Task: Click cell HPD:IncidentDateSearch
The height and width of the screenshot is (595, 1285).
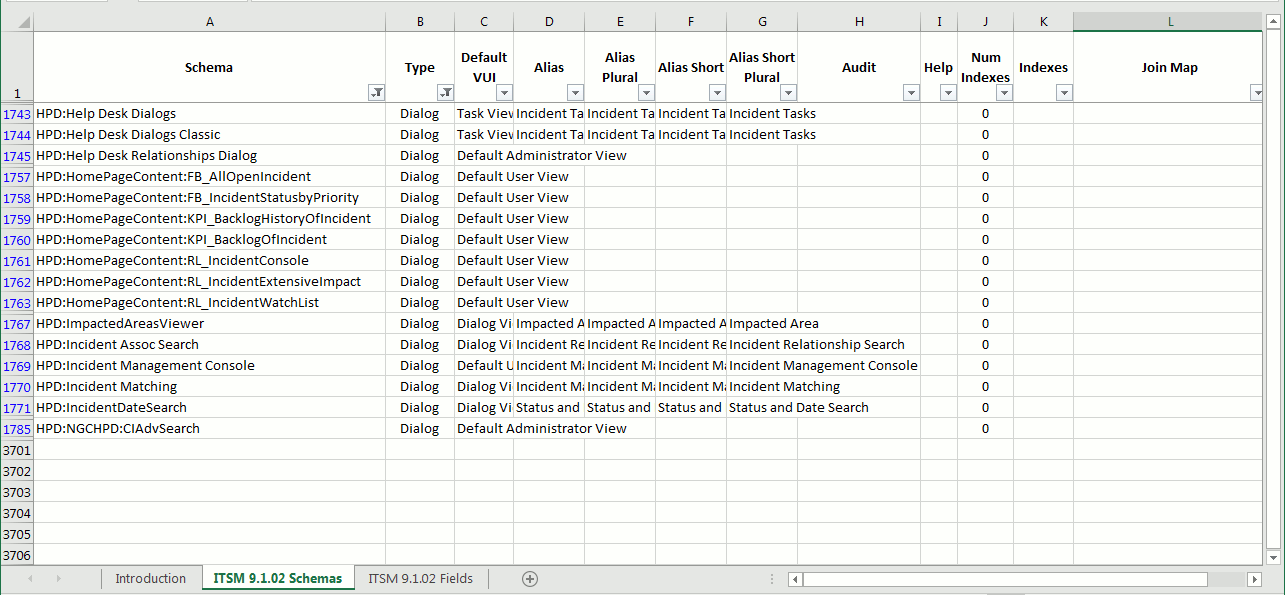Action: click(x=209, y=408)
